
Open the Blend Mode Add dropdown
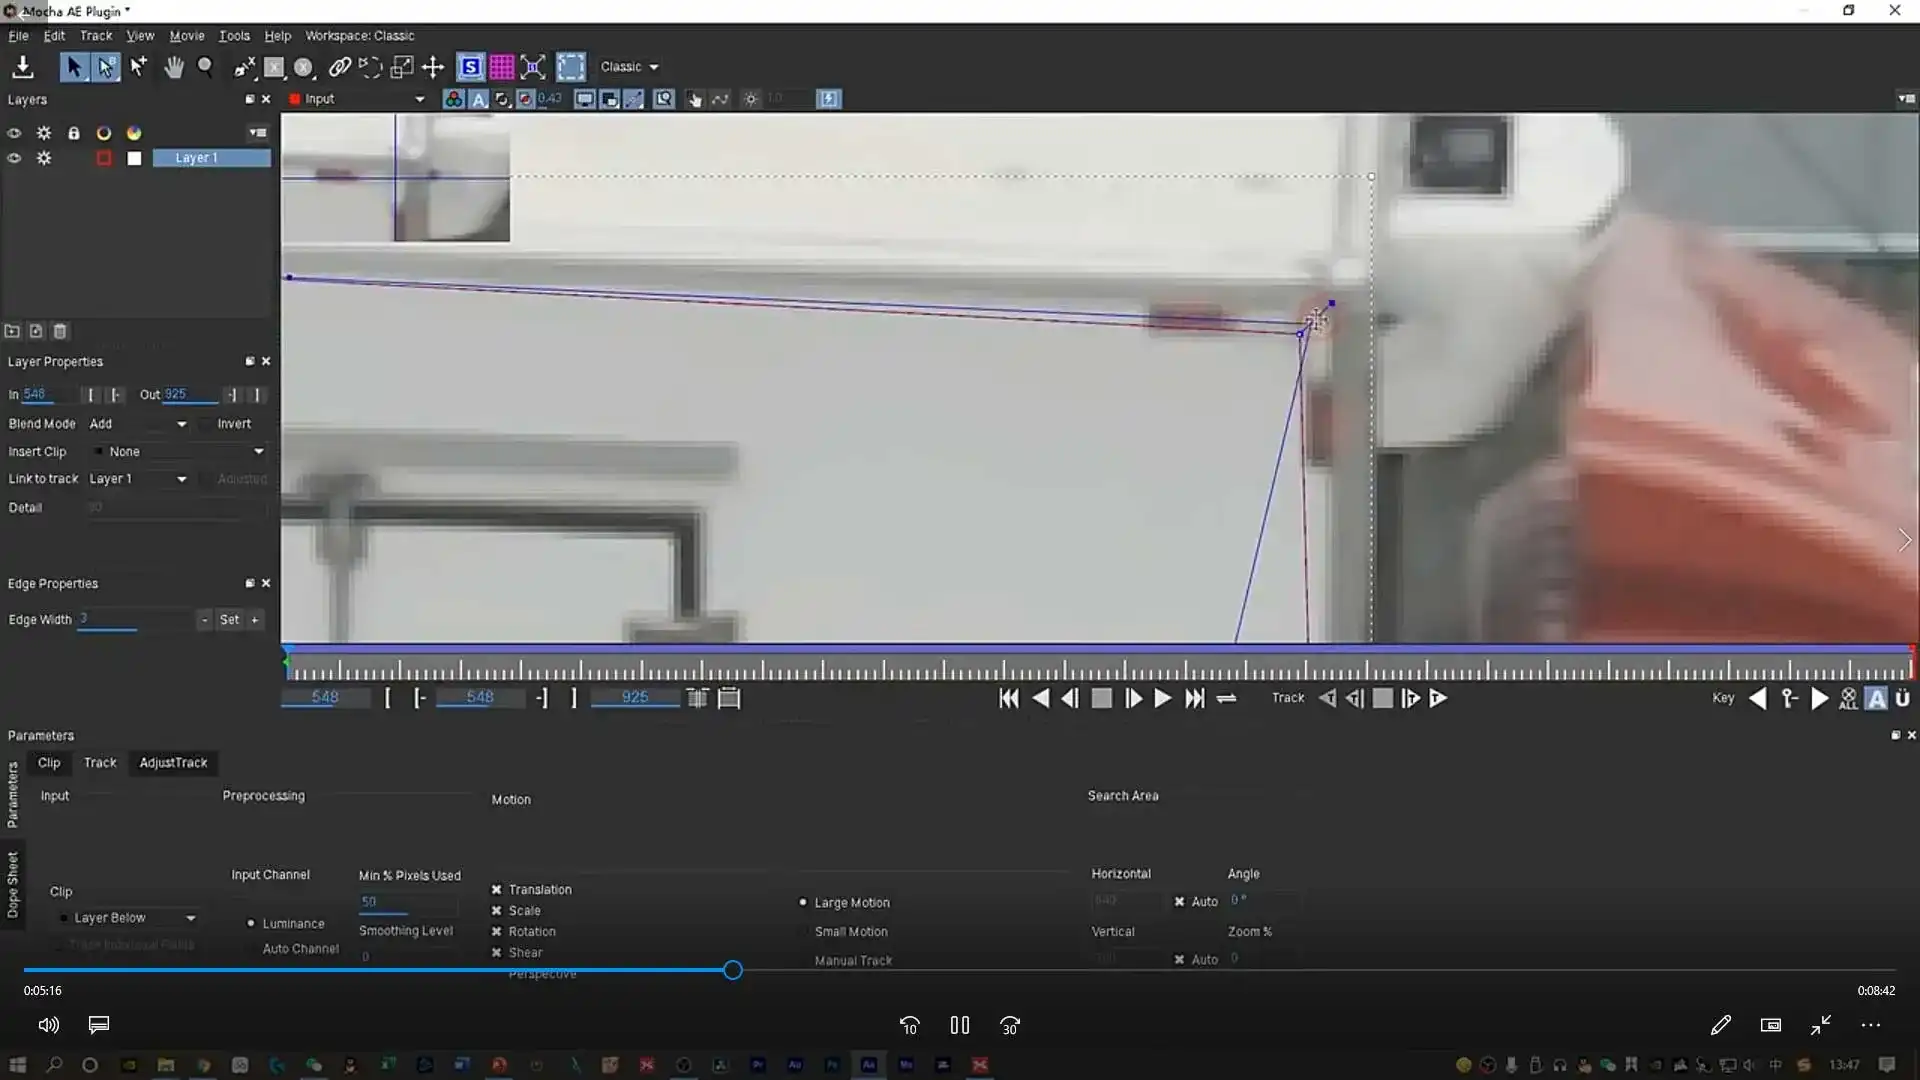point(181,424)
